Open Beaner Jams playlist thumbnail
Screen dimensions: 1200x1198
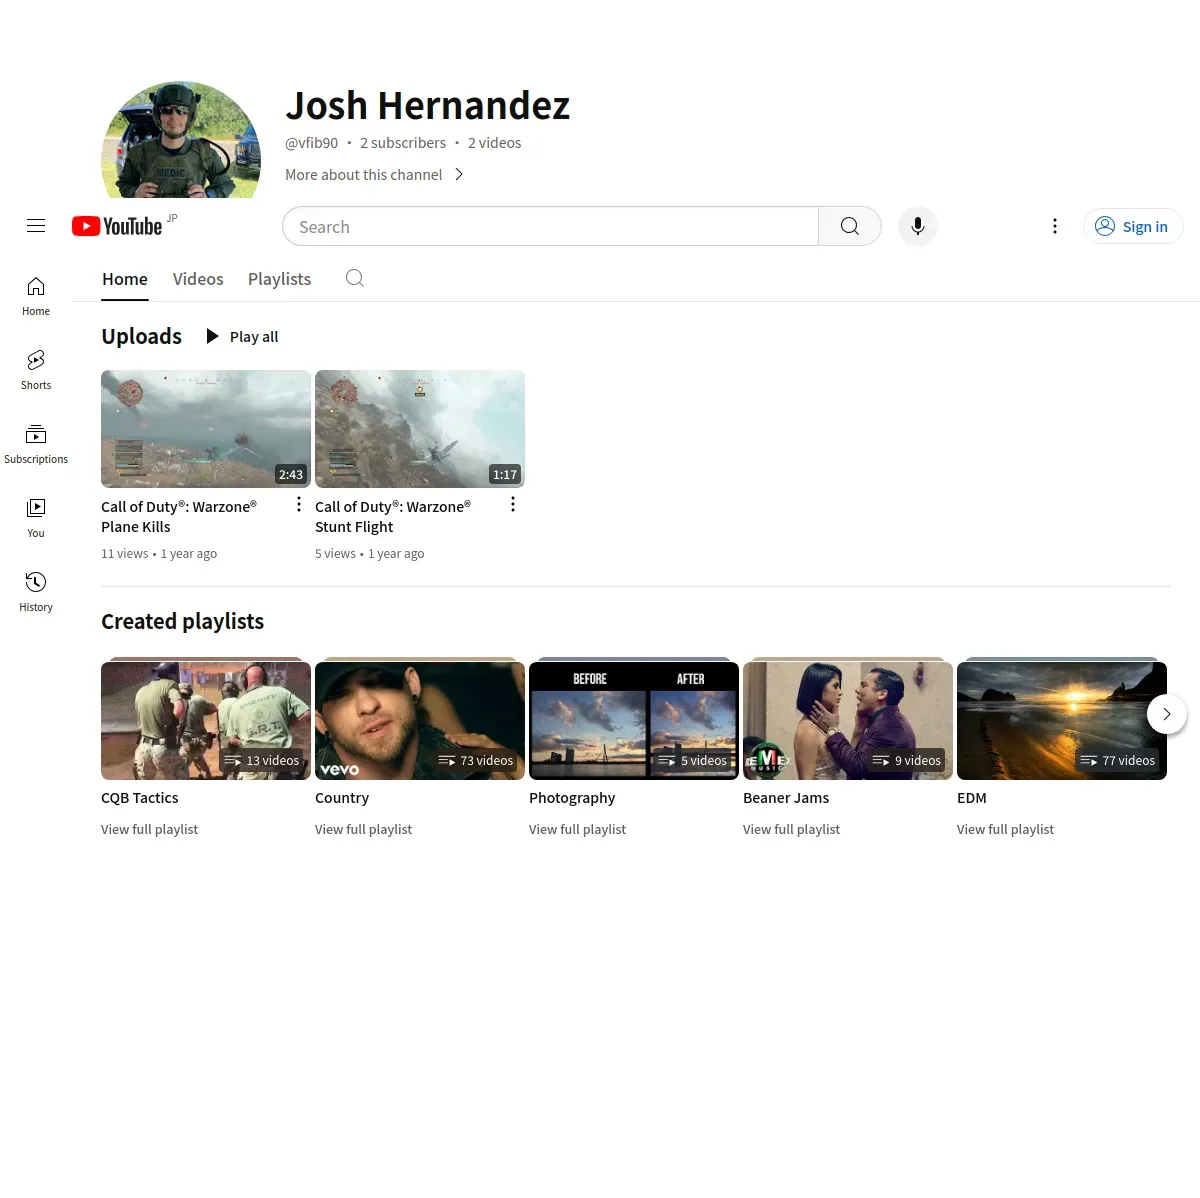[x=848, y=720]
